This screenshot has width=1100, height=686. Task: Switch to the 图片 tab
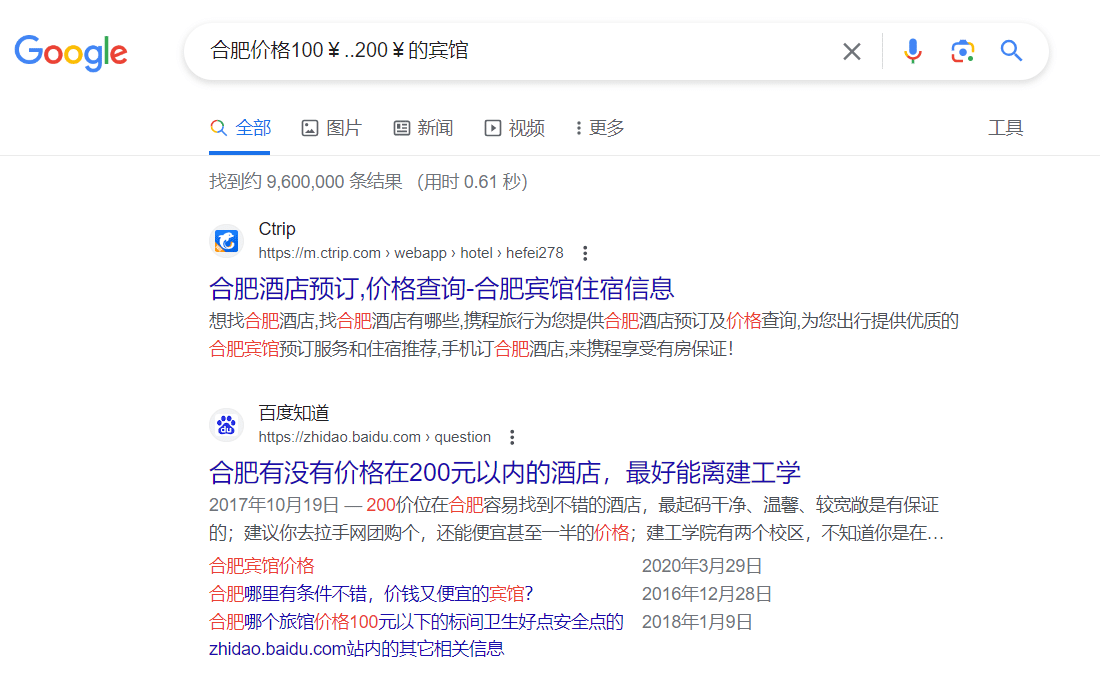point(332,128)
